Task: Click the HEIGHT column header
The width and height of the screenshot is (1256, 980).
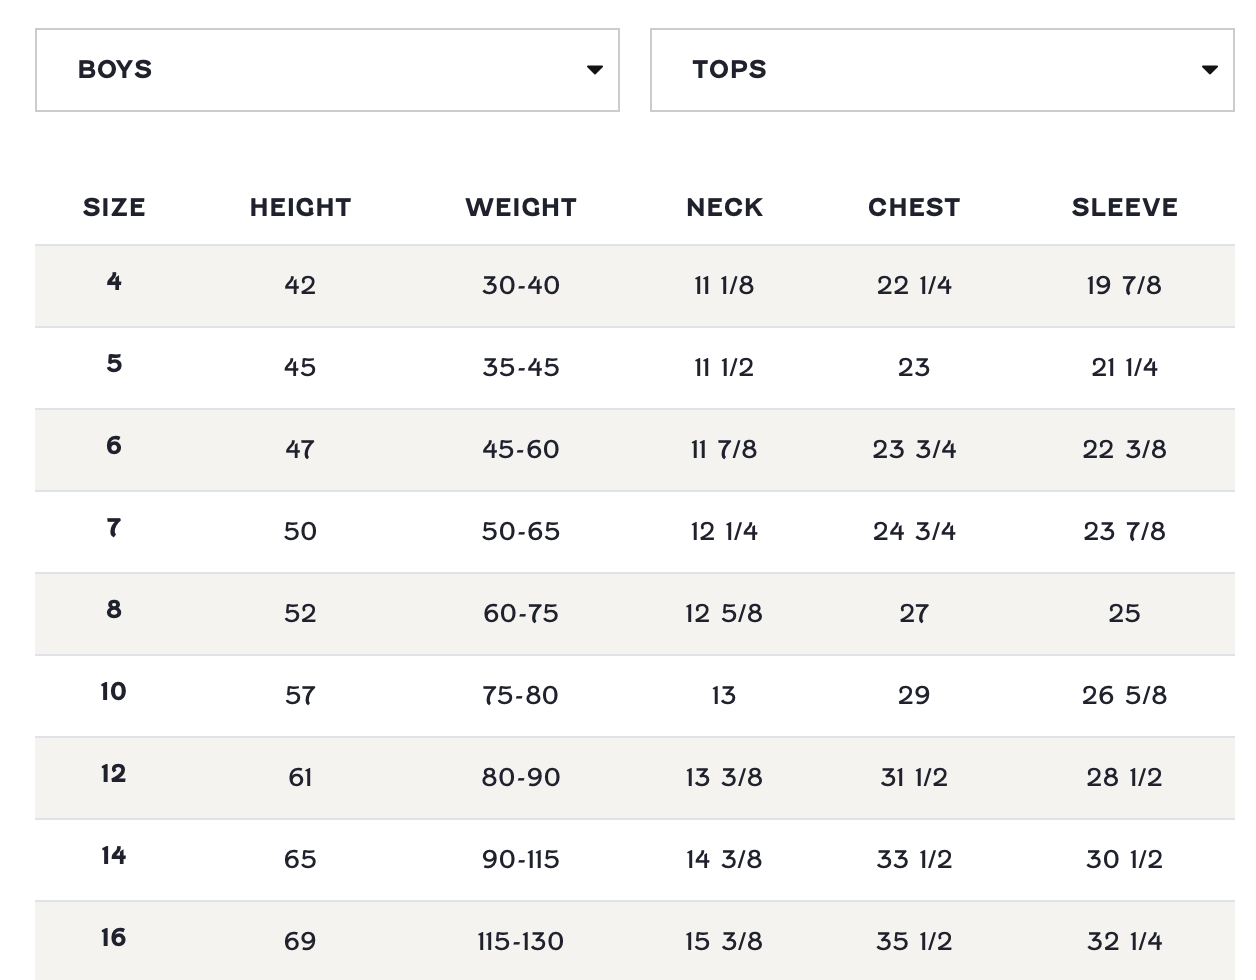Action: click(x=300, y=207)
